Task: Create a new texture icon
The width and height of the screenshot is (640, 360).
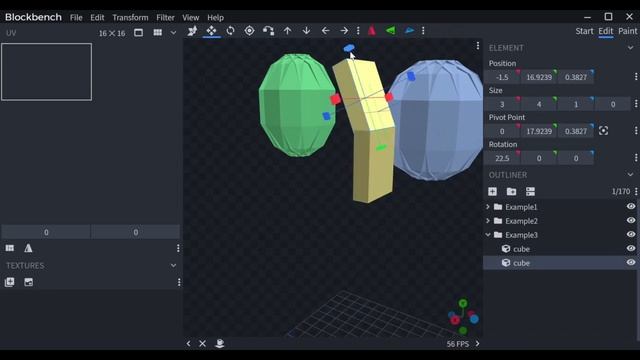Action: point(9,282)
